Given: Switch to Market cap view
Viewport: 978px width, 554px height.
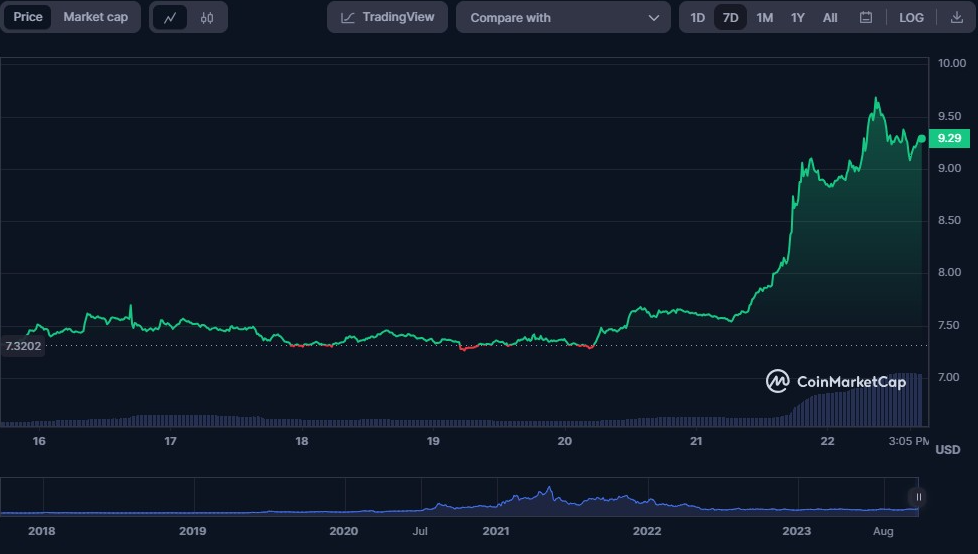Looking at the screenshot, I should click(95, 17).
